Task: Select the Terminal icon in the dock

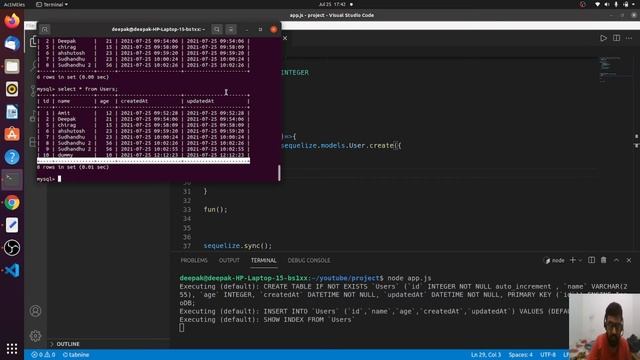Action: click(12, 180)
